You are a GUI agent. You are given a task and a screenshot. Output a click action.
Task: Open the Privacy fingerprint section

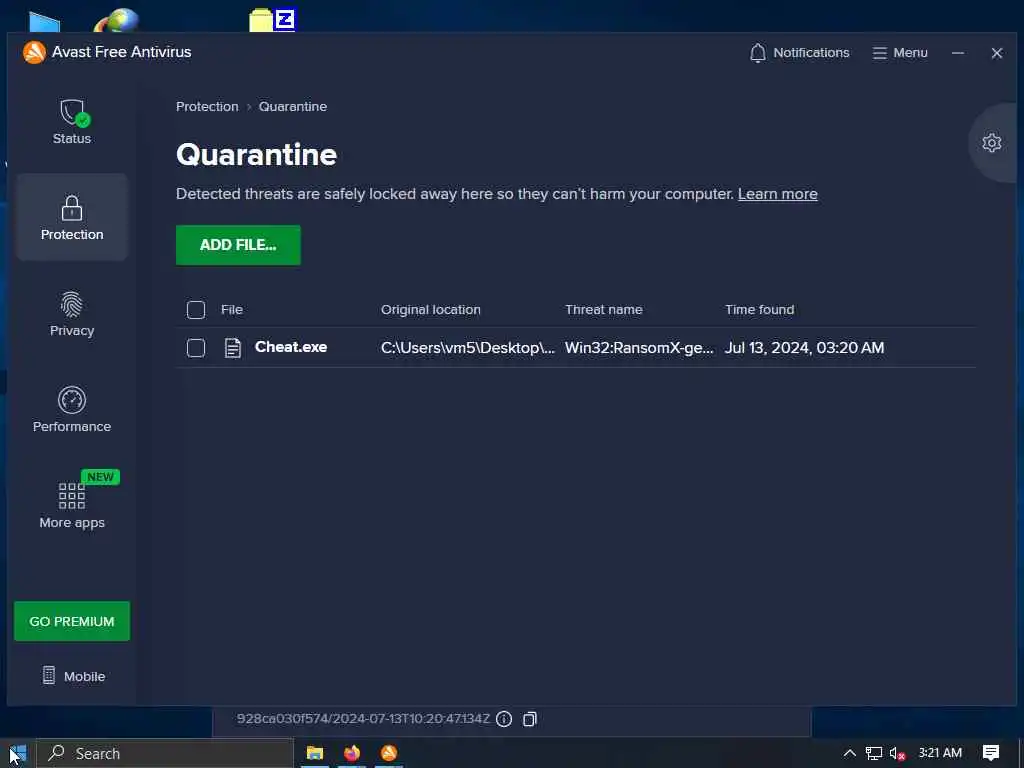tap(72, 313)
